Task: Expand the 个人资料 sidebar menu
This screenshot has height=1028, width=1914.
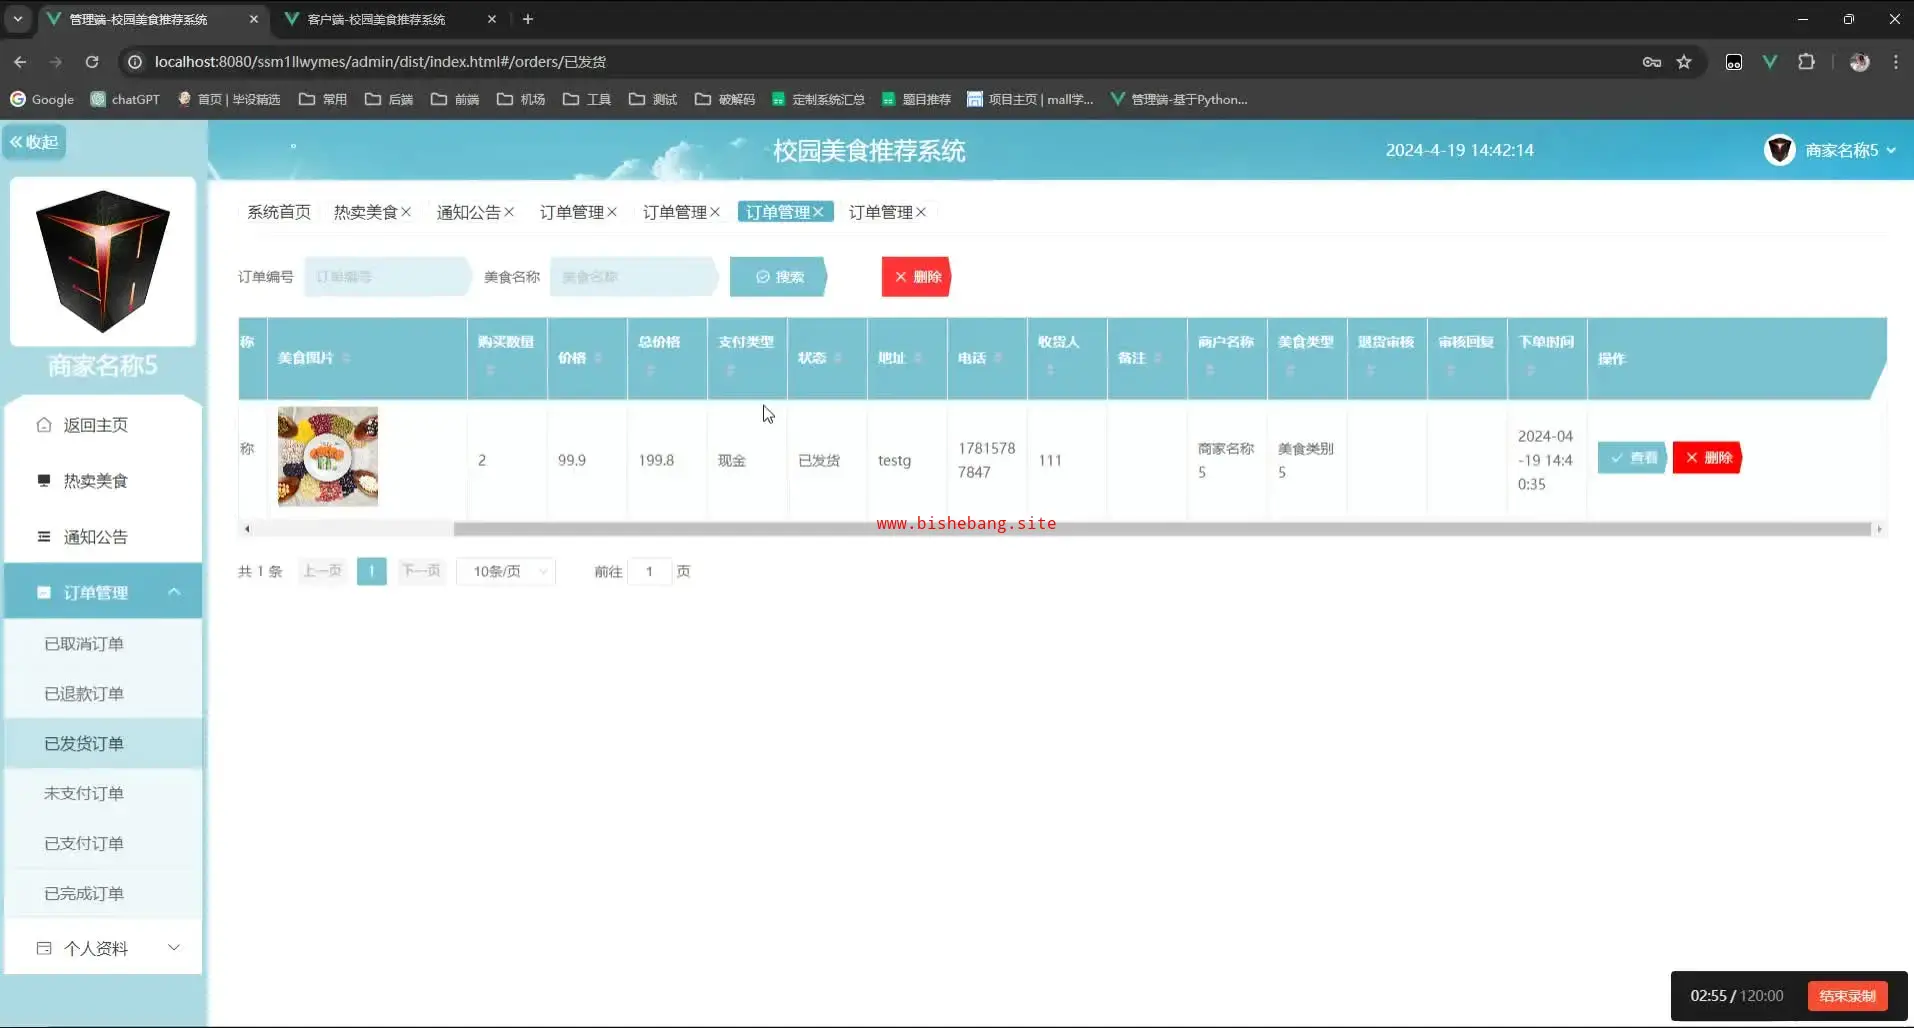Action: (x=174, y=948)
